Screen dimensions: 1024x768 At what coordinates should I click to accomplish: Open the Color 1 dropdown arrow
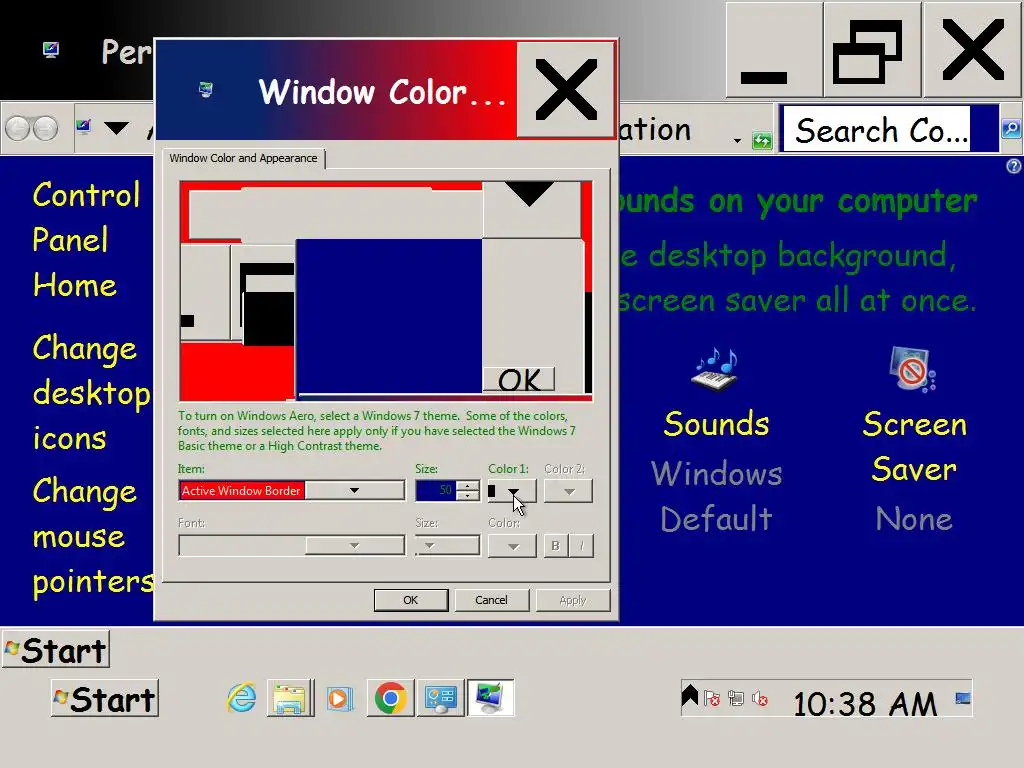click(x=513, y=491)
